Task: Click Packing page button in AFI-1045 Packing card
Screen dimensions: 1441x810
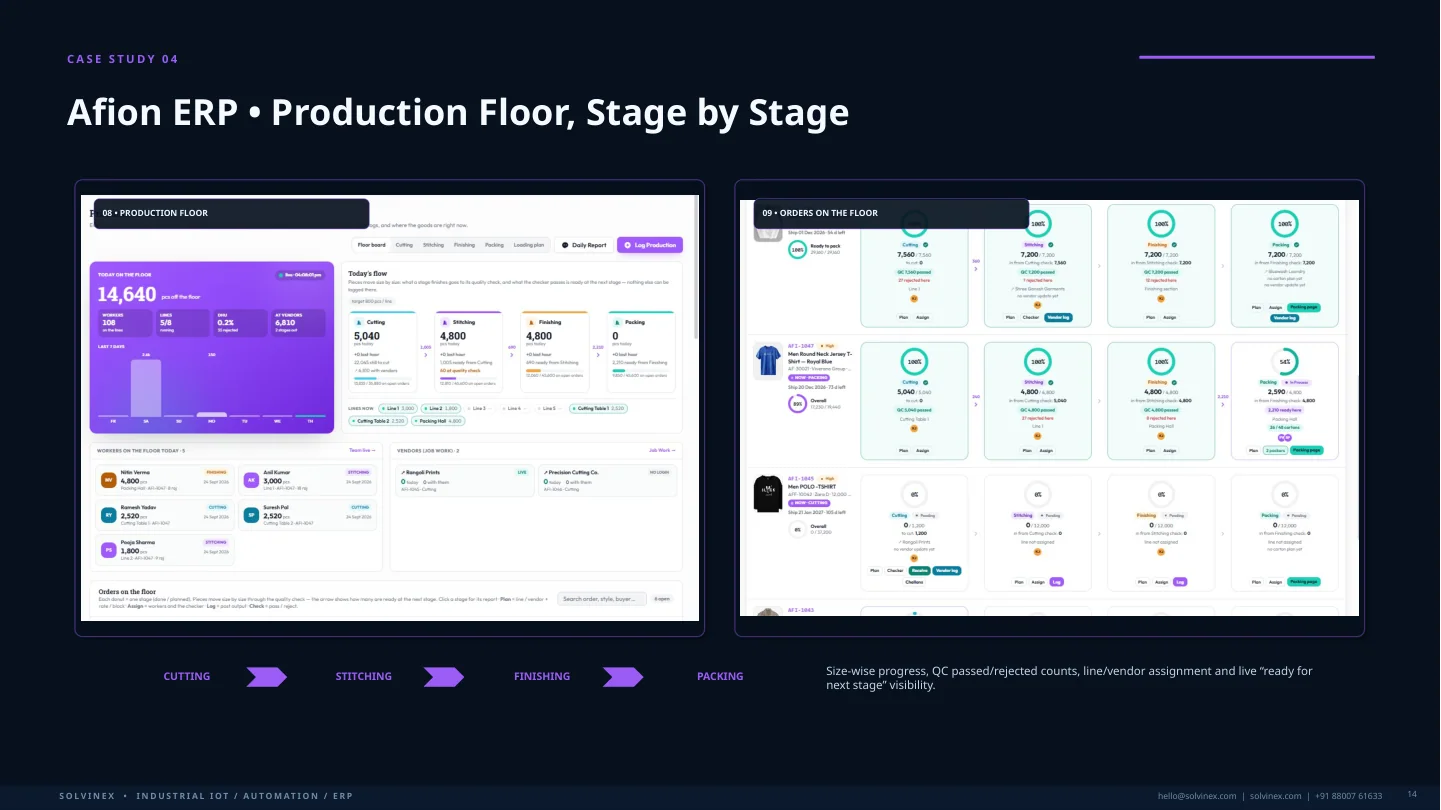Action: pos(1304,582)
